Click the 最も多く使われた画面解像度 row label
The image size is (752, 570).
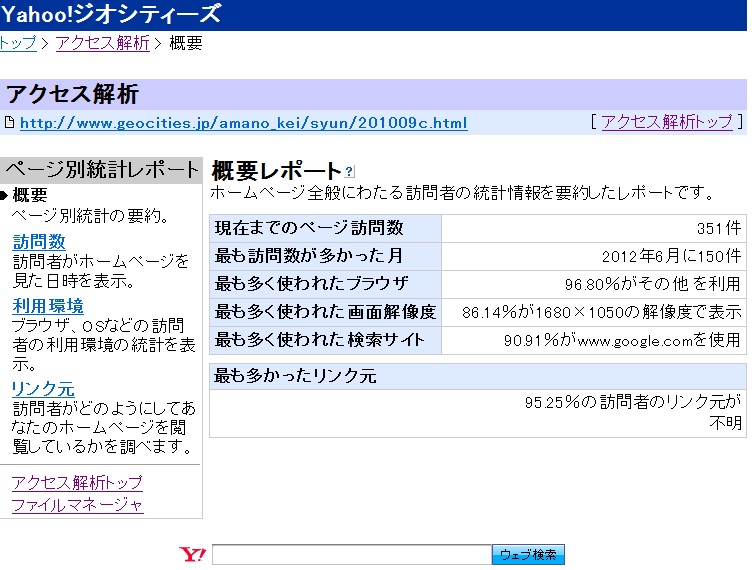click(325, 312)
